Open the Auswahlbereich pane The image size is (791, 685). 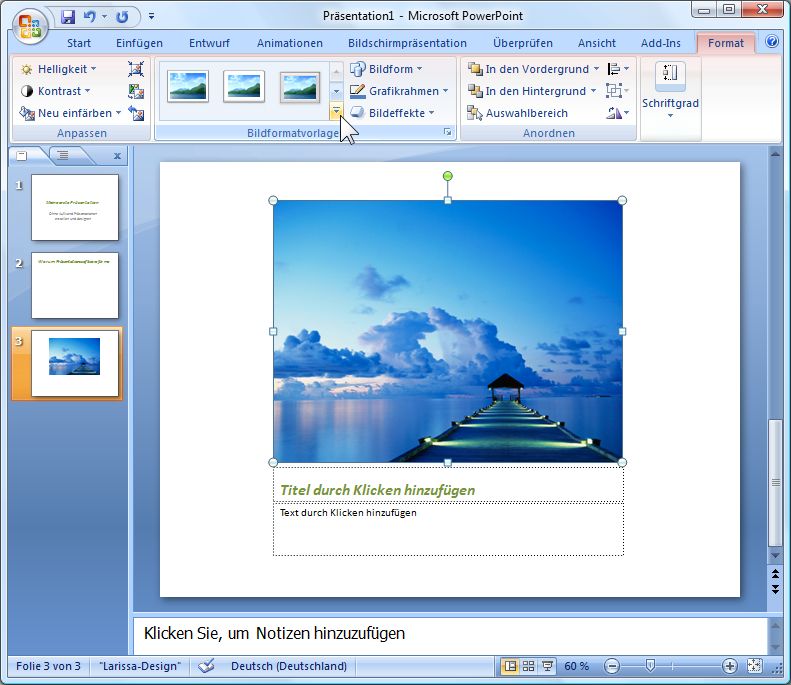(518, 113)
